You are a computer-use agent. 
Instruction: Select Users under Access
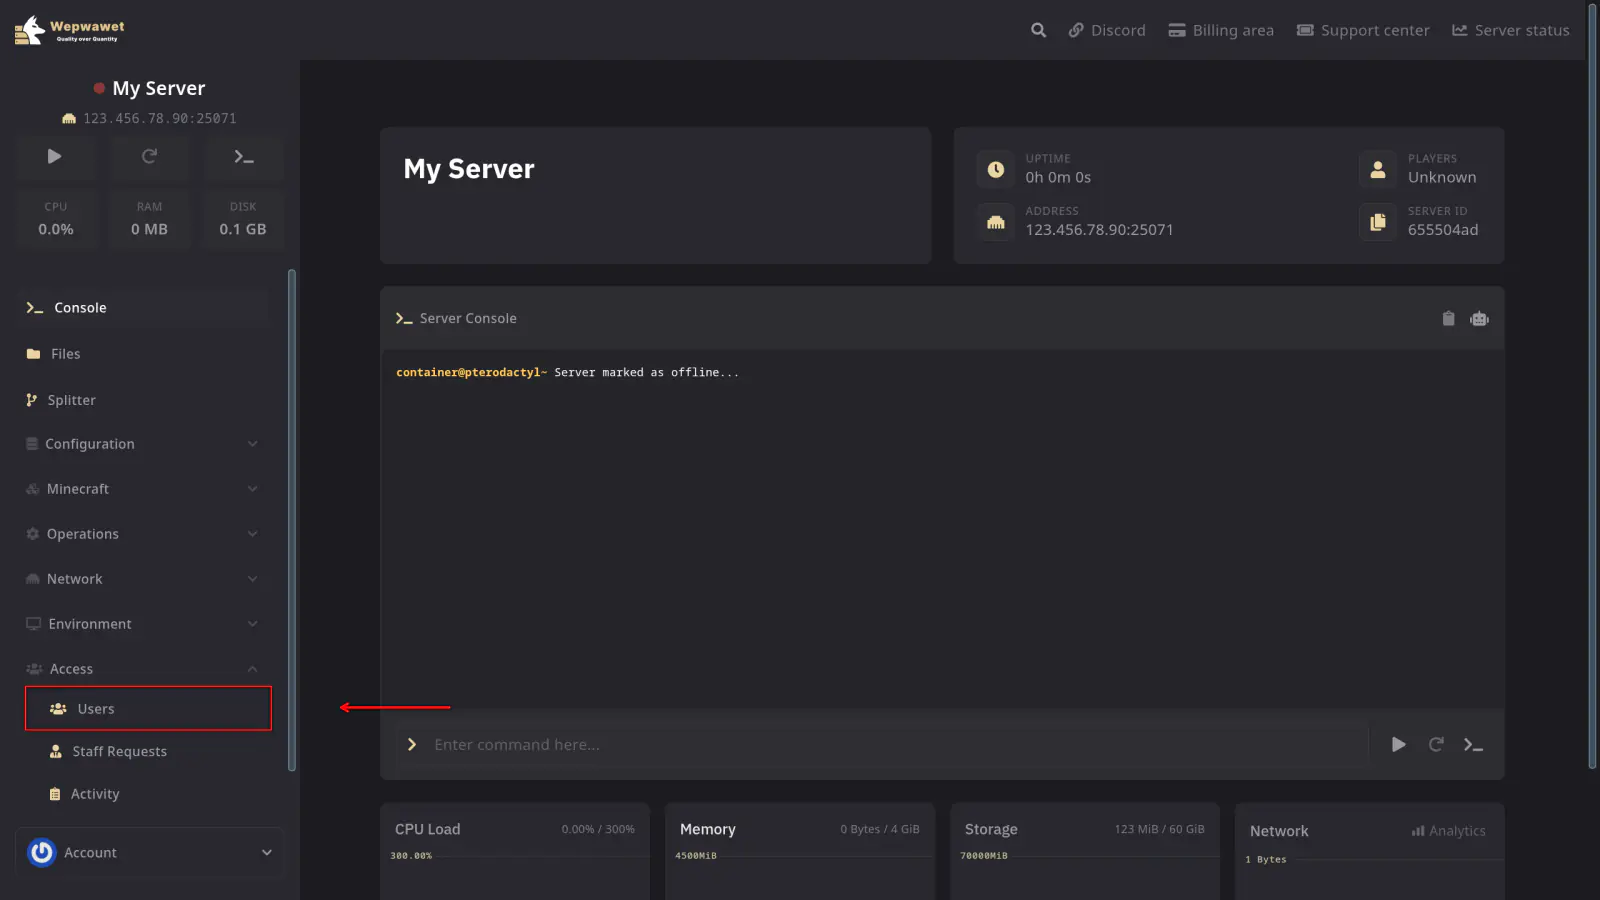[x=96, y=709]
